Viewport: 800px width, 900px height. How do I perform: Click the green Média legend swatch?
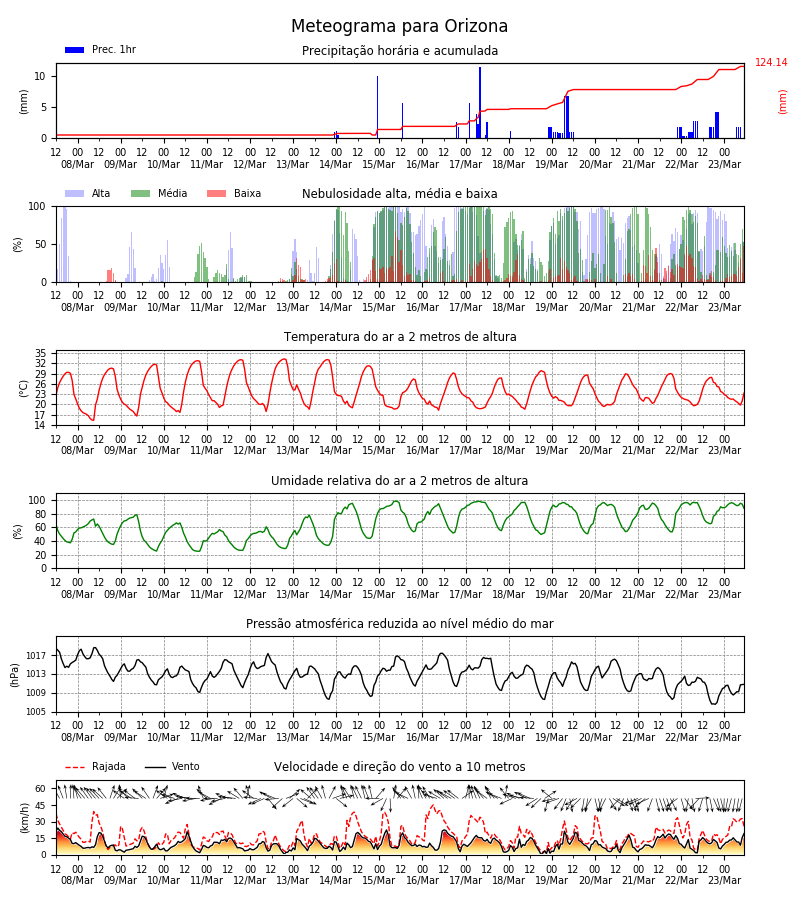tap(141, 193)
